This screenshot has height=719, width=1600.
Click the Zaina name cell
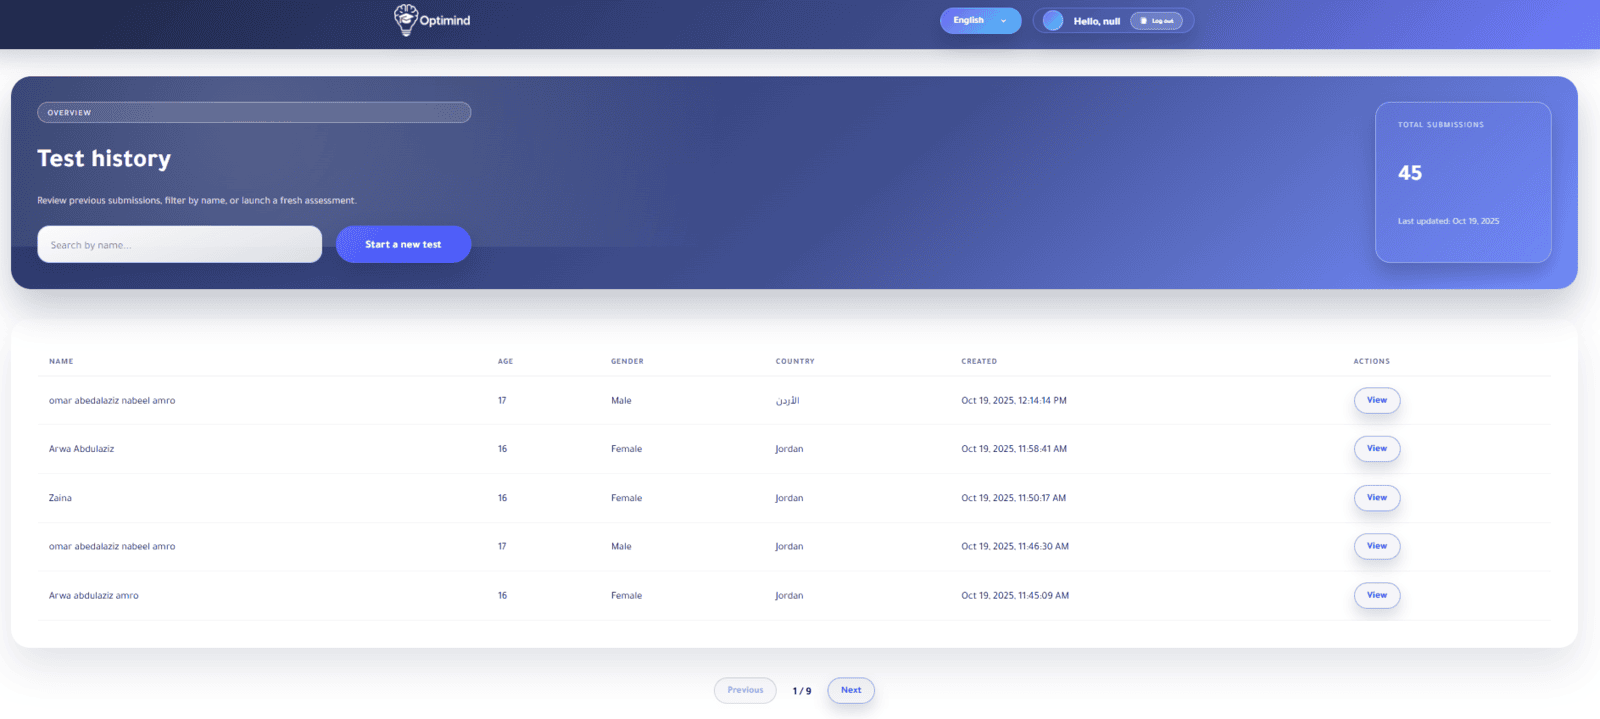[60, 498]
